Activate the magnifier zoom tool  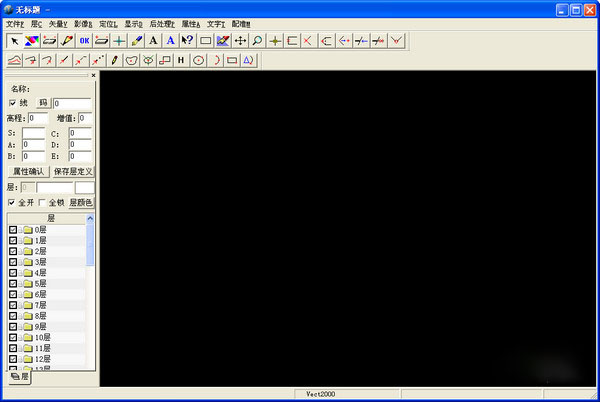click(257, 41)
